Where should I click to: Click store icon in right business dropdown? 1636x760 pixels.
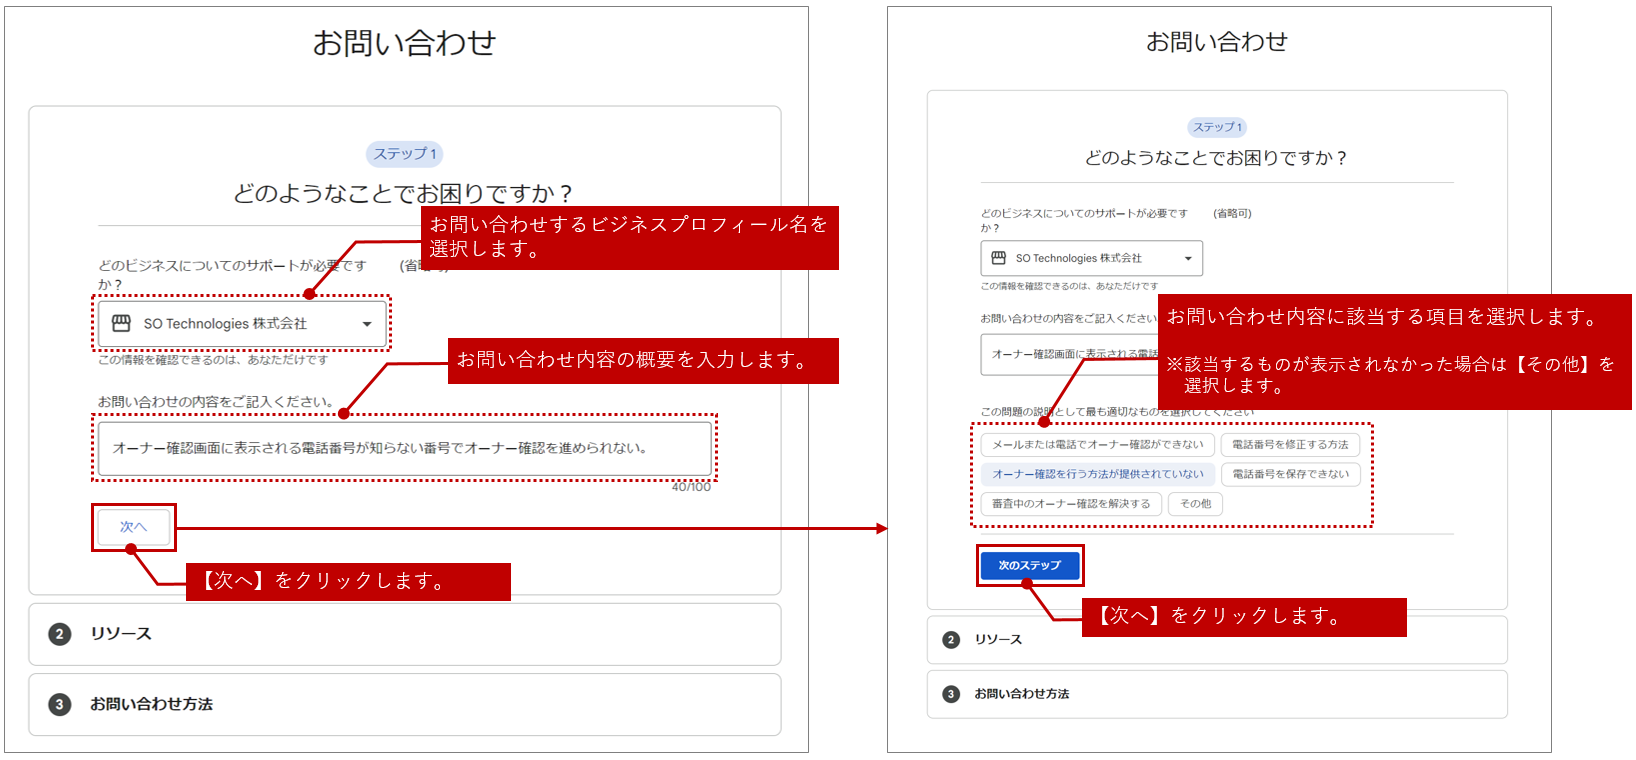[x=998, y=258]
